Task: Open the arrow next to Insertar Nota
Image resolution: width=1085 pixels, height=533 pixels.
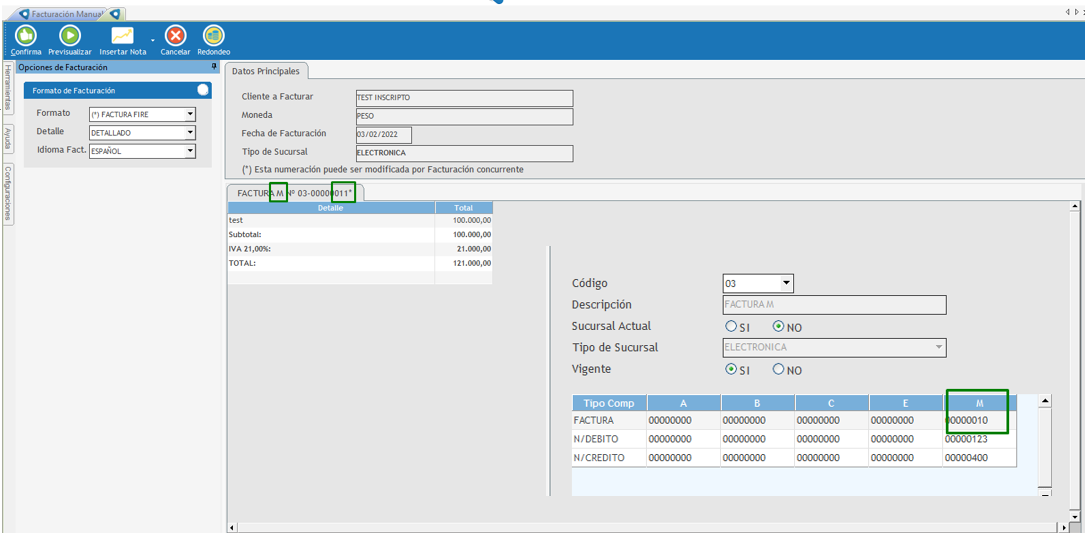Action: click(x=152, y=40)
